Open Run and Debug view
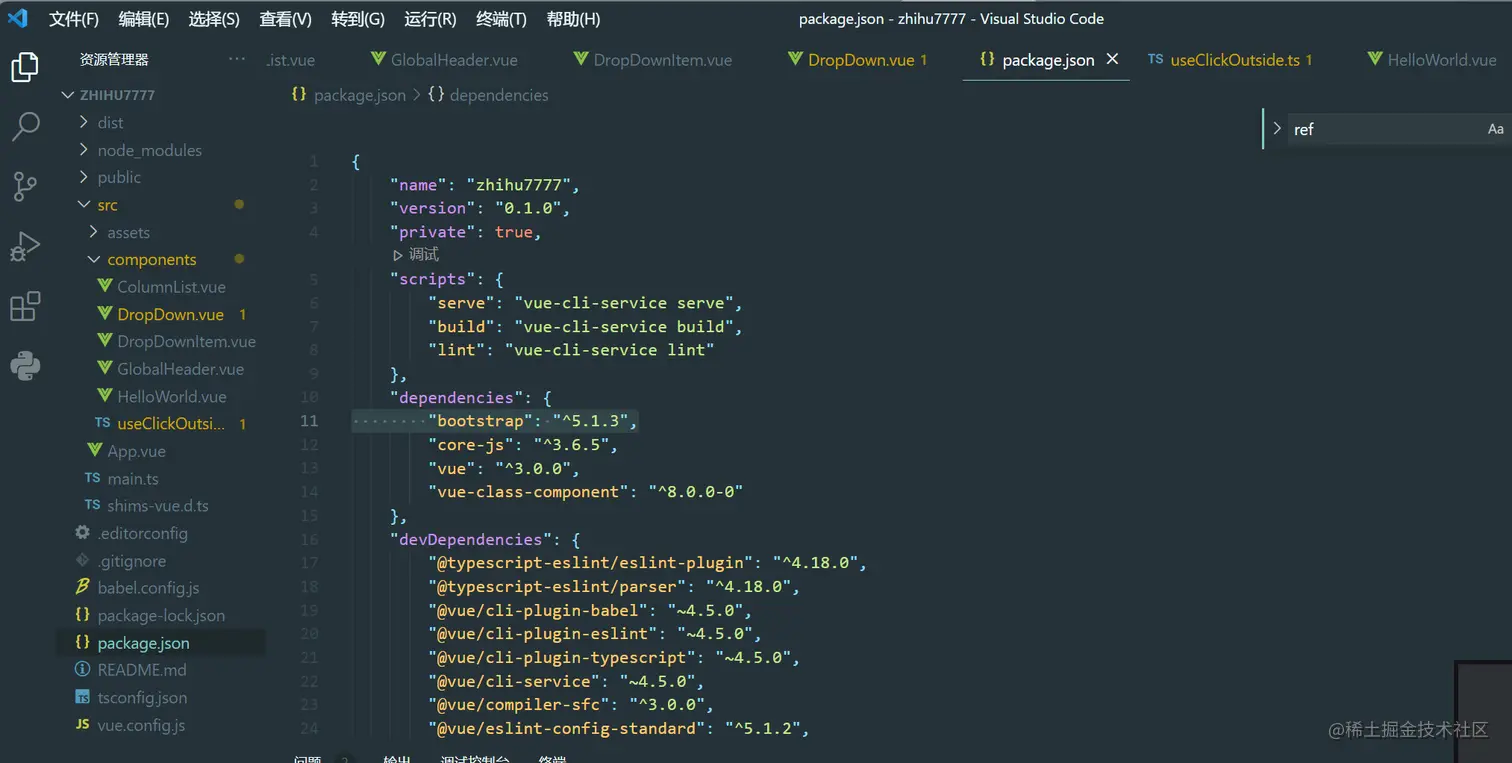The image size is (1512, 763). pyautogui.click(x=25, y=246)
